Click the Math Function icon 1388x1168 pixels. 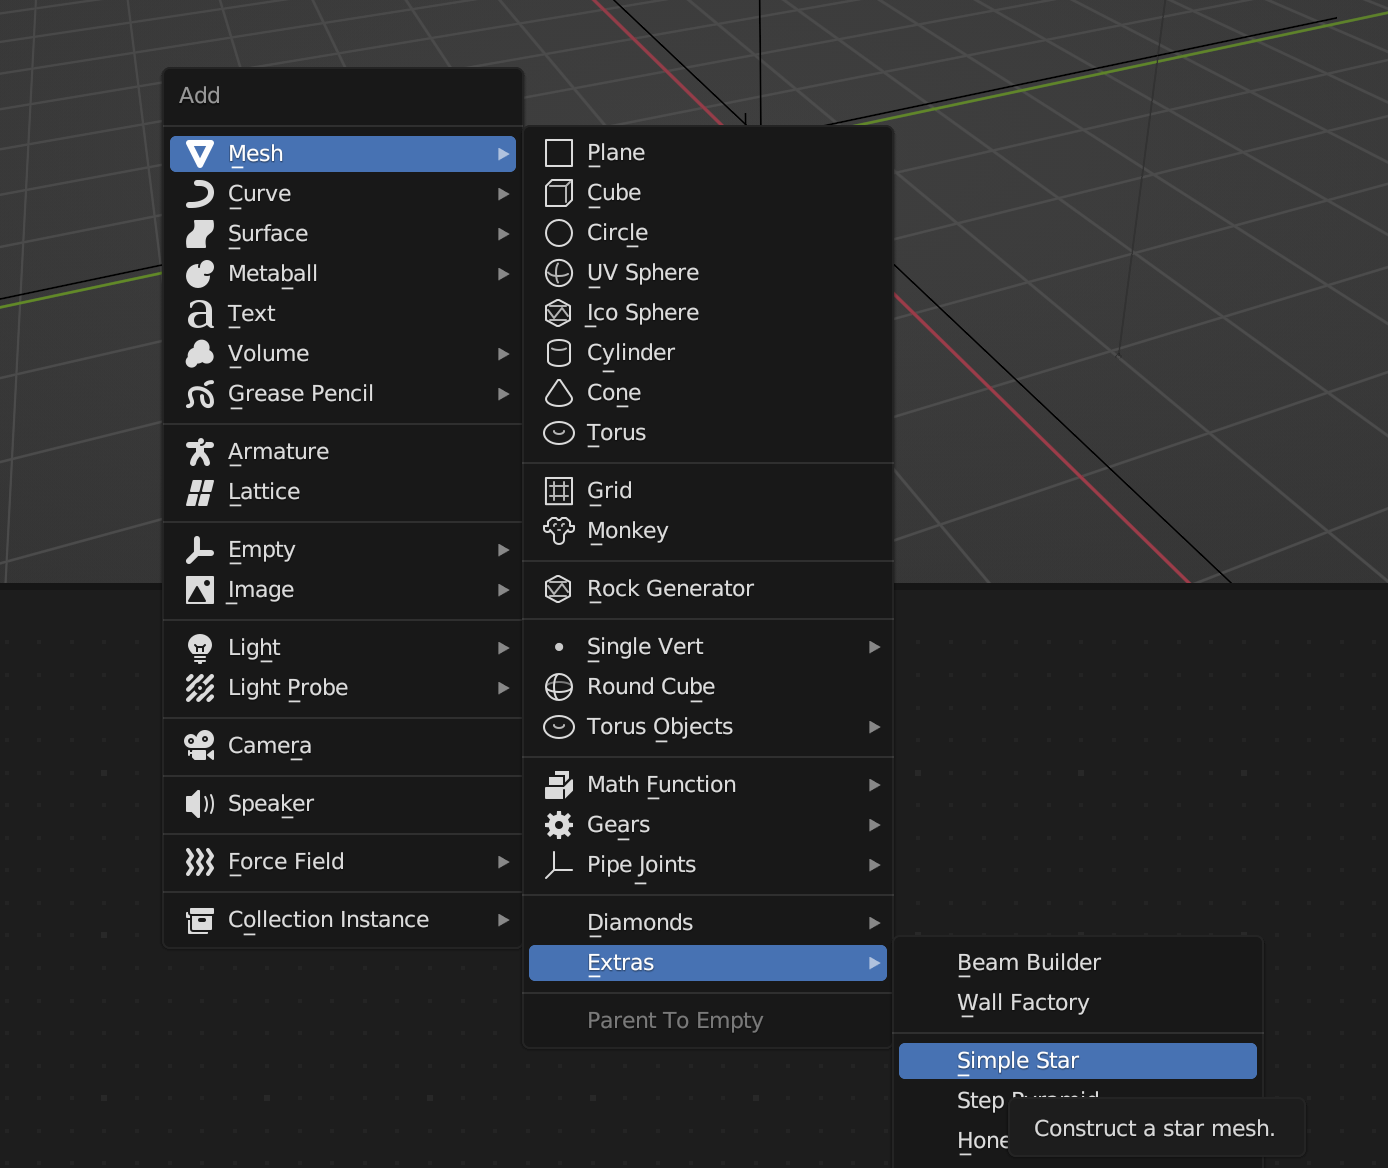click(x=559, y=785)
